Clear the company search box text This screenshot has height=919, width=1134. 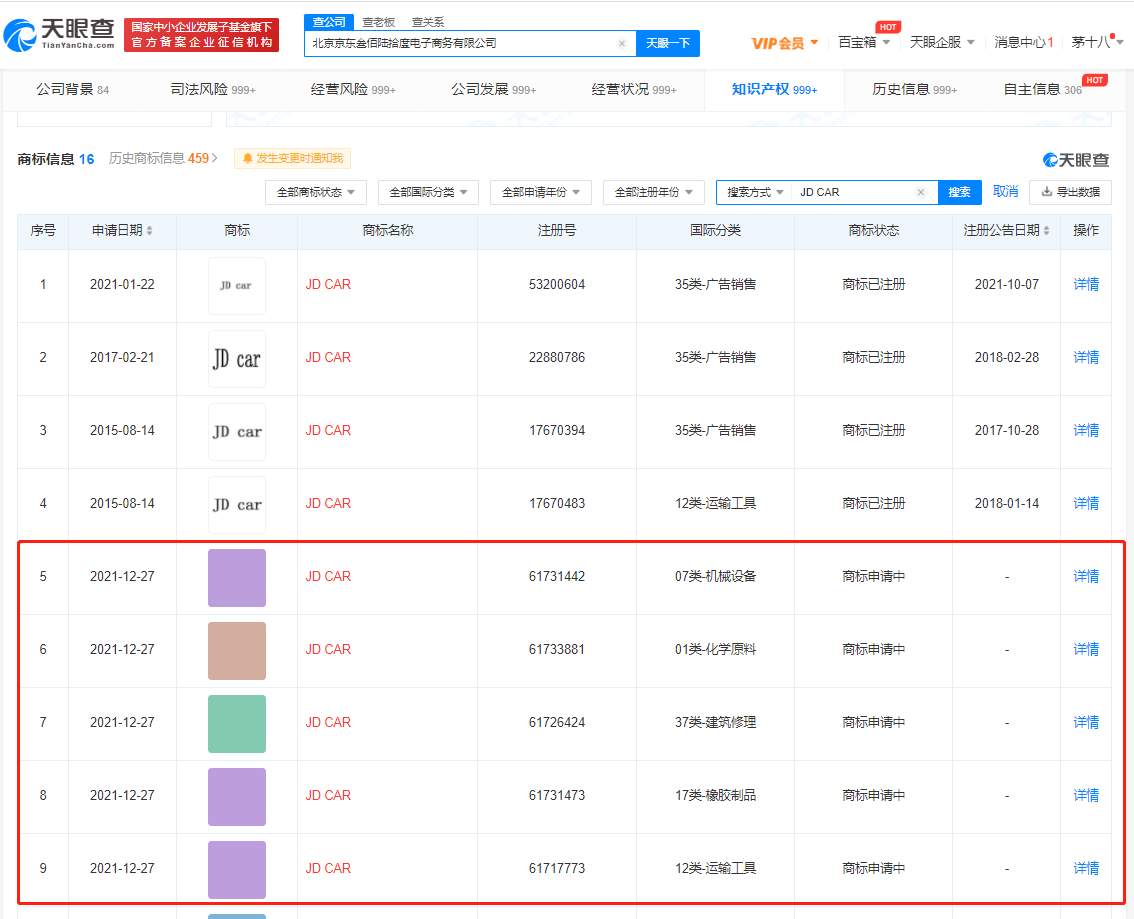click(621, 43)
